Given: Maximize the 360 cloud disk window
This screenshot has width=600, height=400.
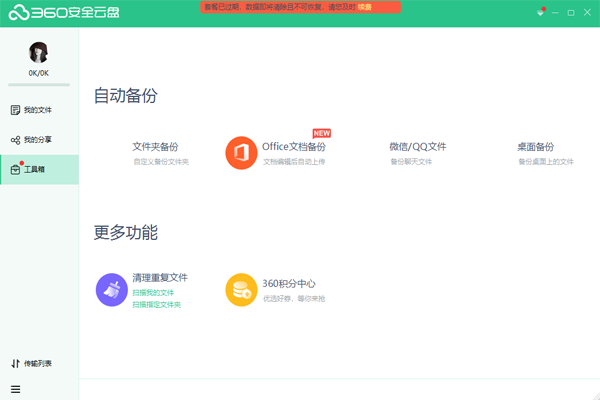Looking at the screenshot, I should 570,12.
